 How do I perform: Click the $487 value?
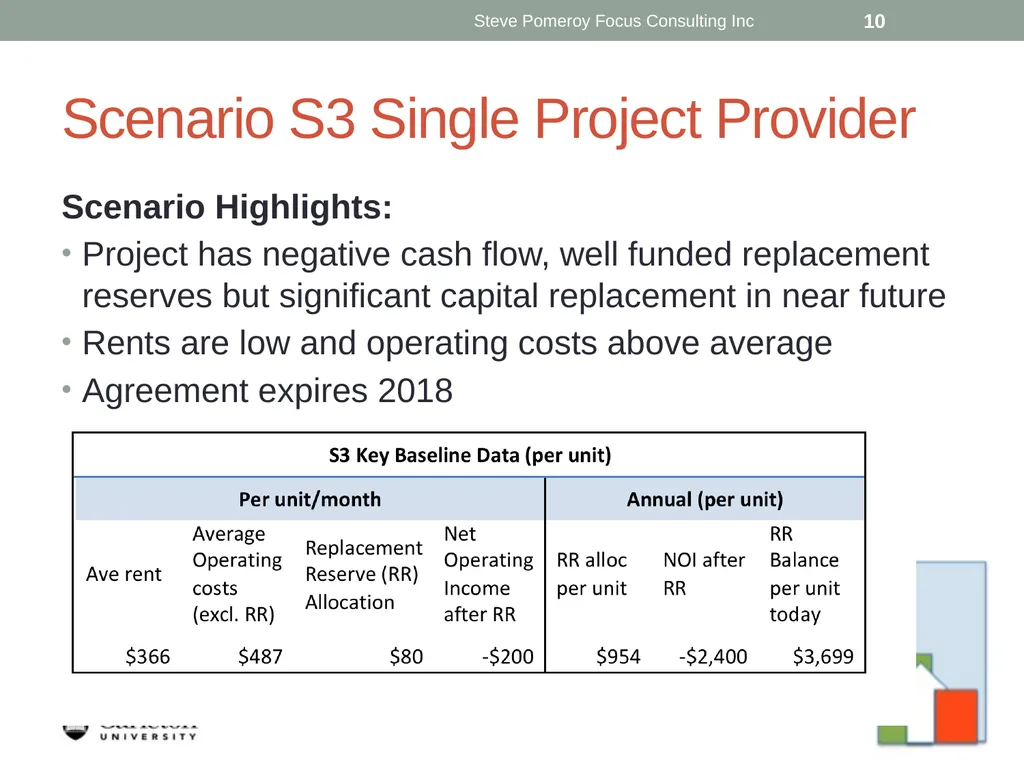click(x=260, y=656)
